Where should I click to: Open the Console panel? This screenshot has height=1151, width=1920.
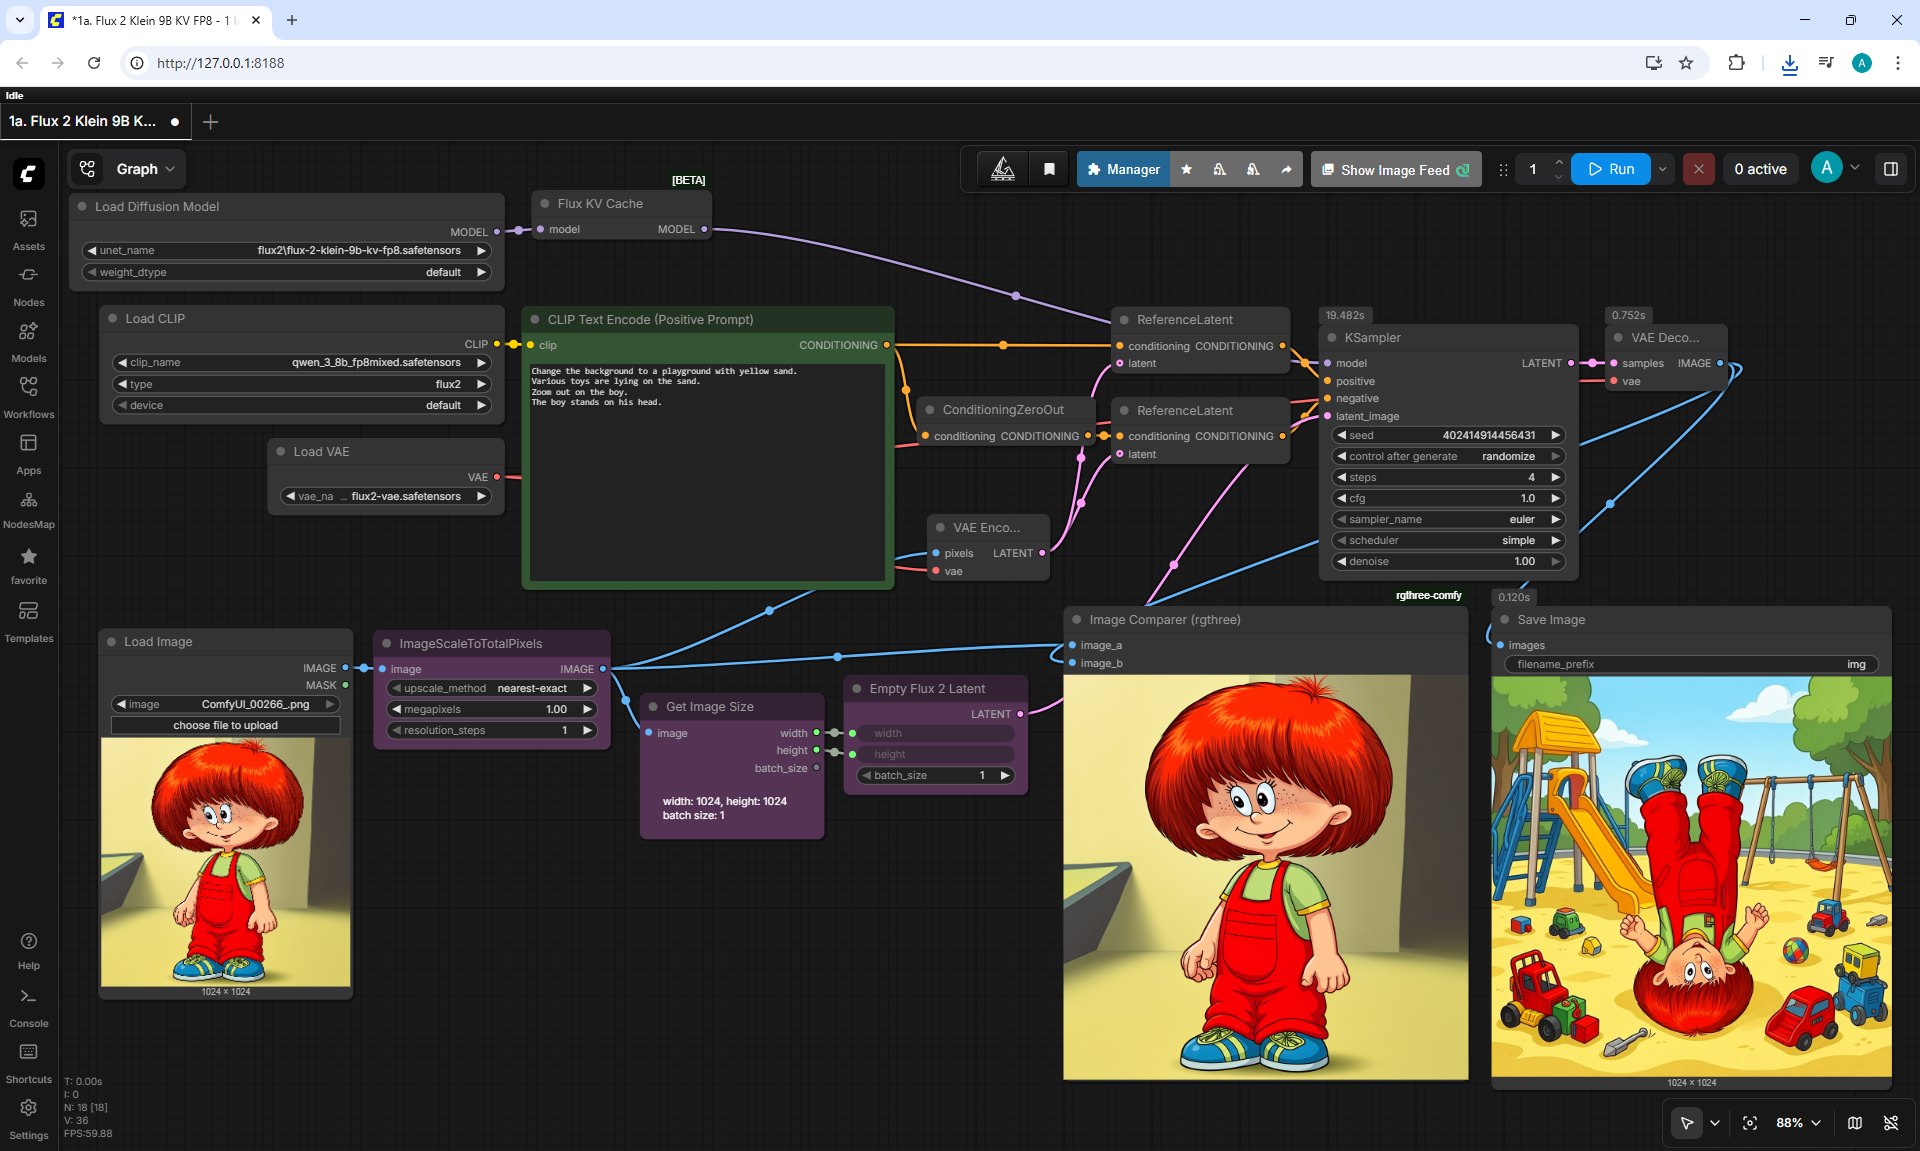[x=28, y=1007]
